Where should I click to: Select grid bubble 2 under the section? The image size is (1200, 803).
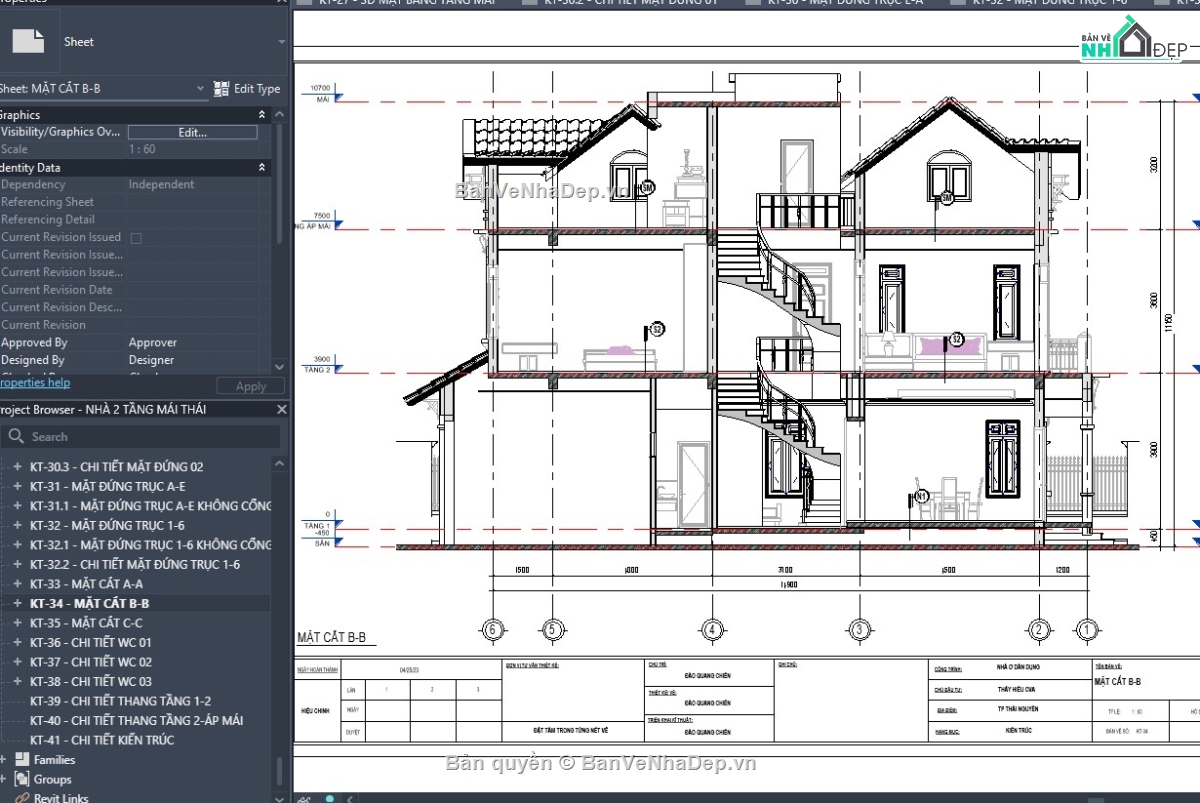[x=1040, y=630]
